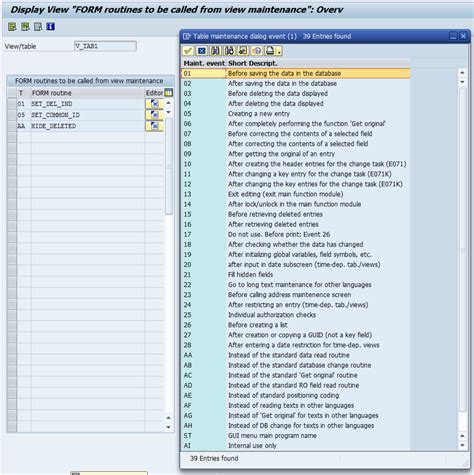Click the Find binoculars icon in dialog

(215, 51)
